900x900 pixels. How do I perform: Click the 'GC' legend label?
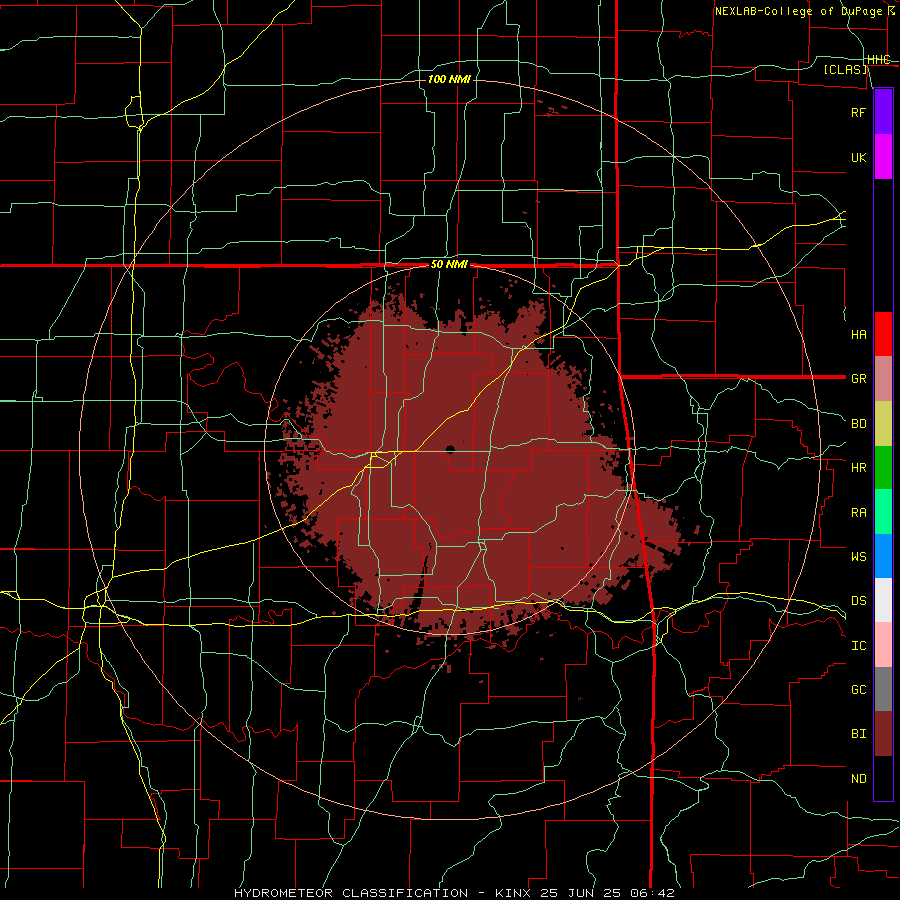(858, 690)
